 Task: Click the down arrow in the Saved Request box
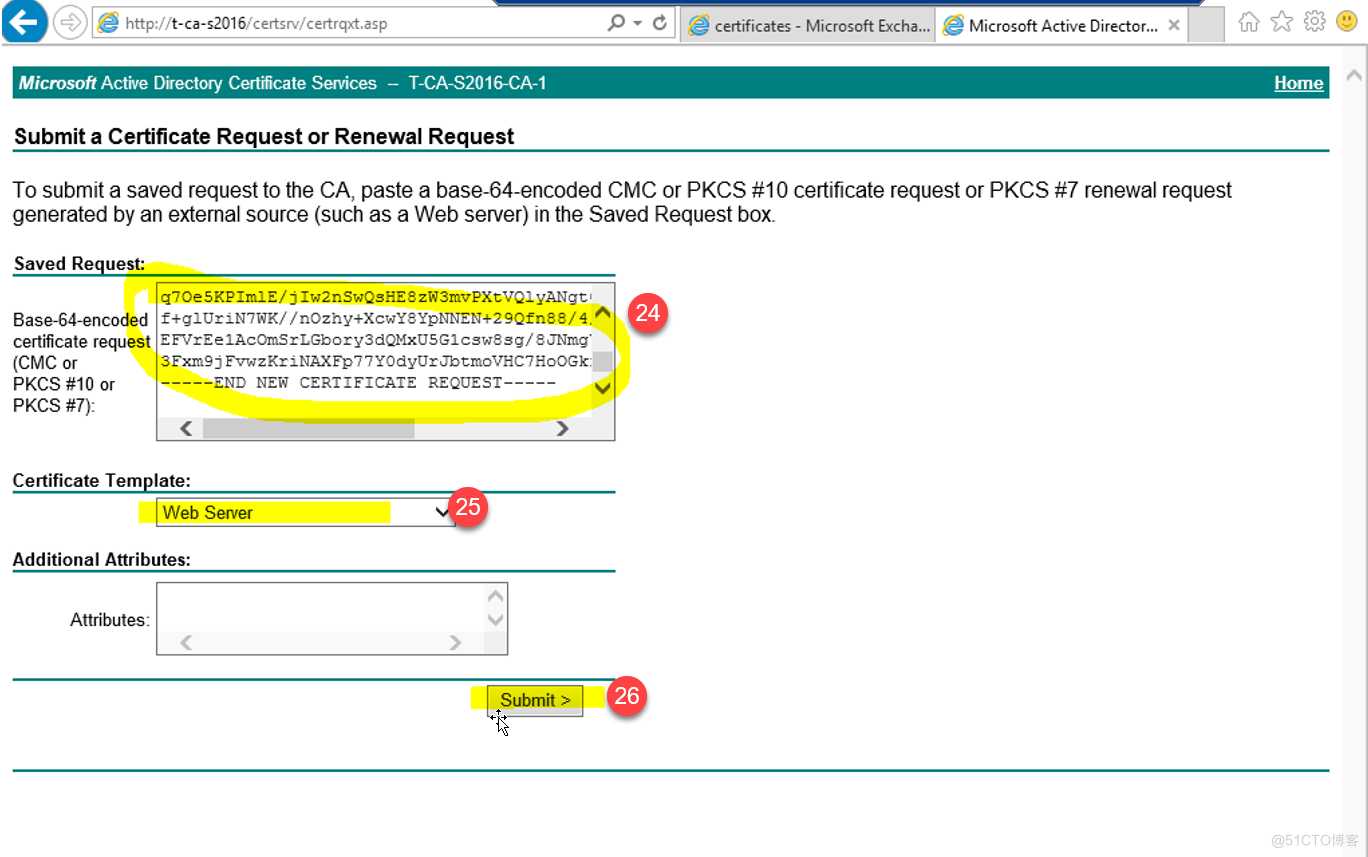coord(603,386)
